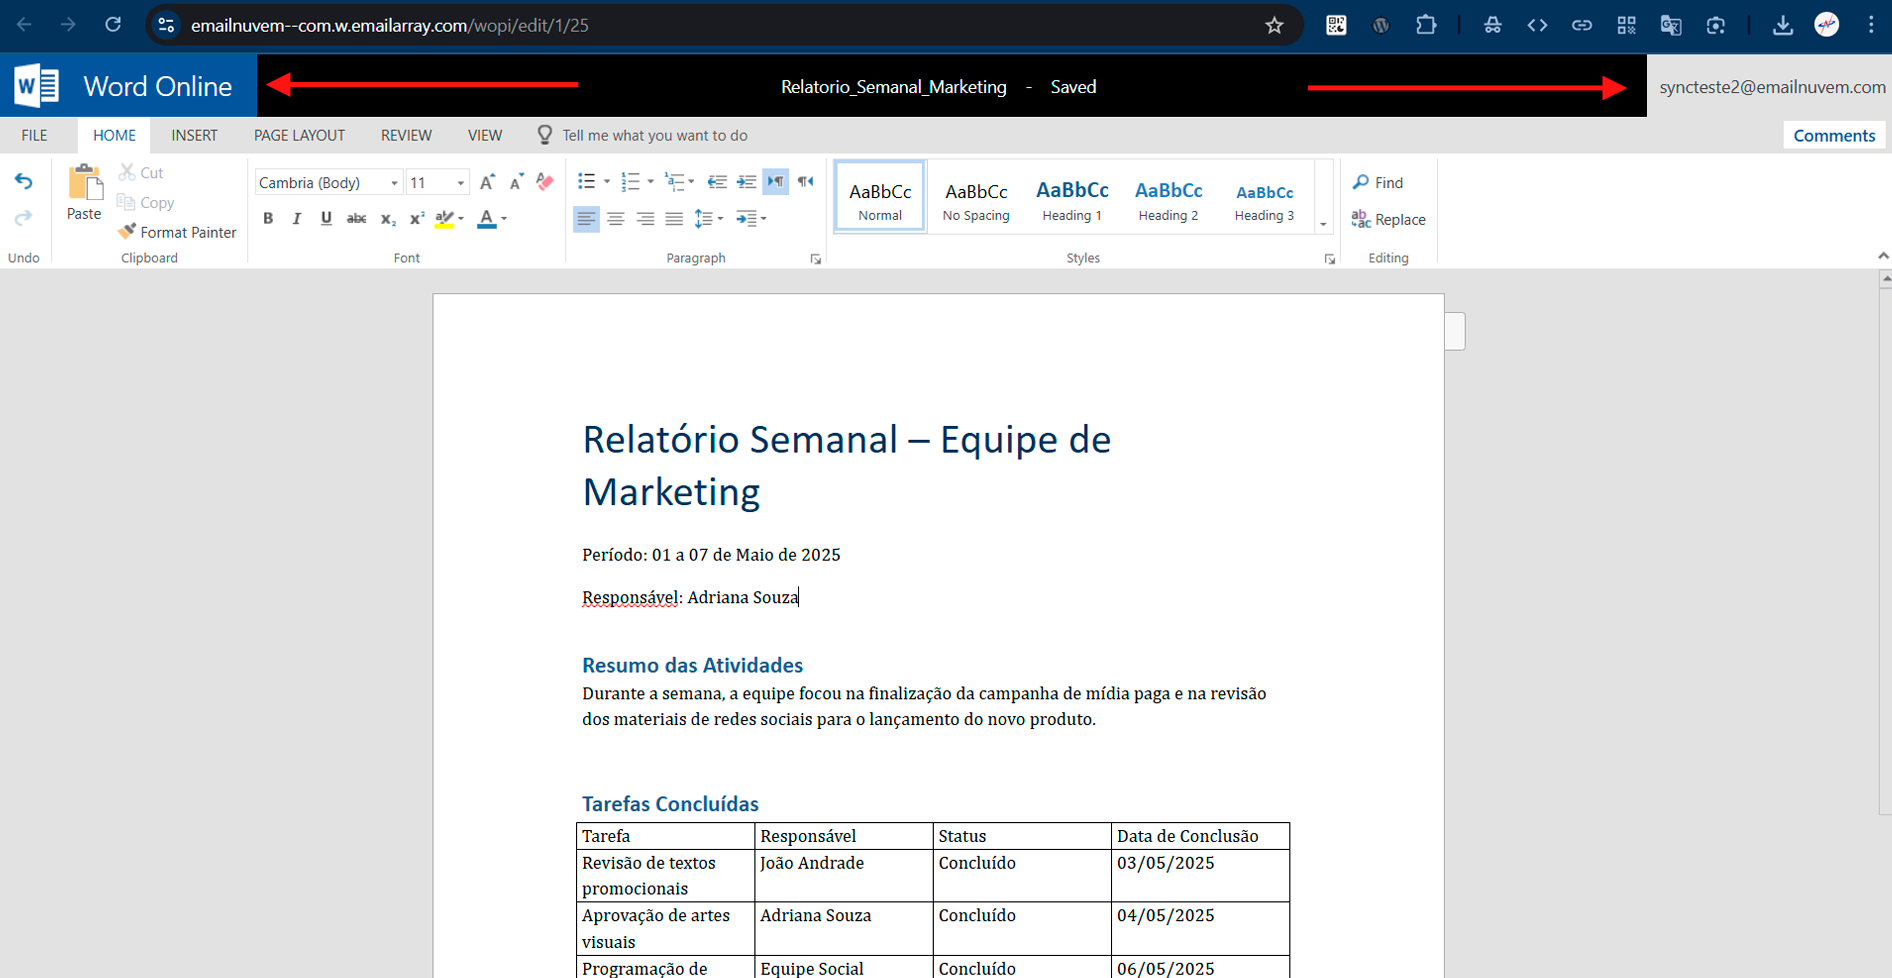1892x978 pixels.
Task: Click the blue font color swatch
Action: click(487, 219)
